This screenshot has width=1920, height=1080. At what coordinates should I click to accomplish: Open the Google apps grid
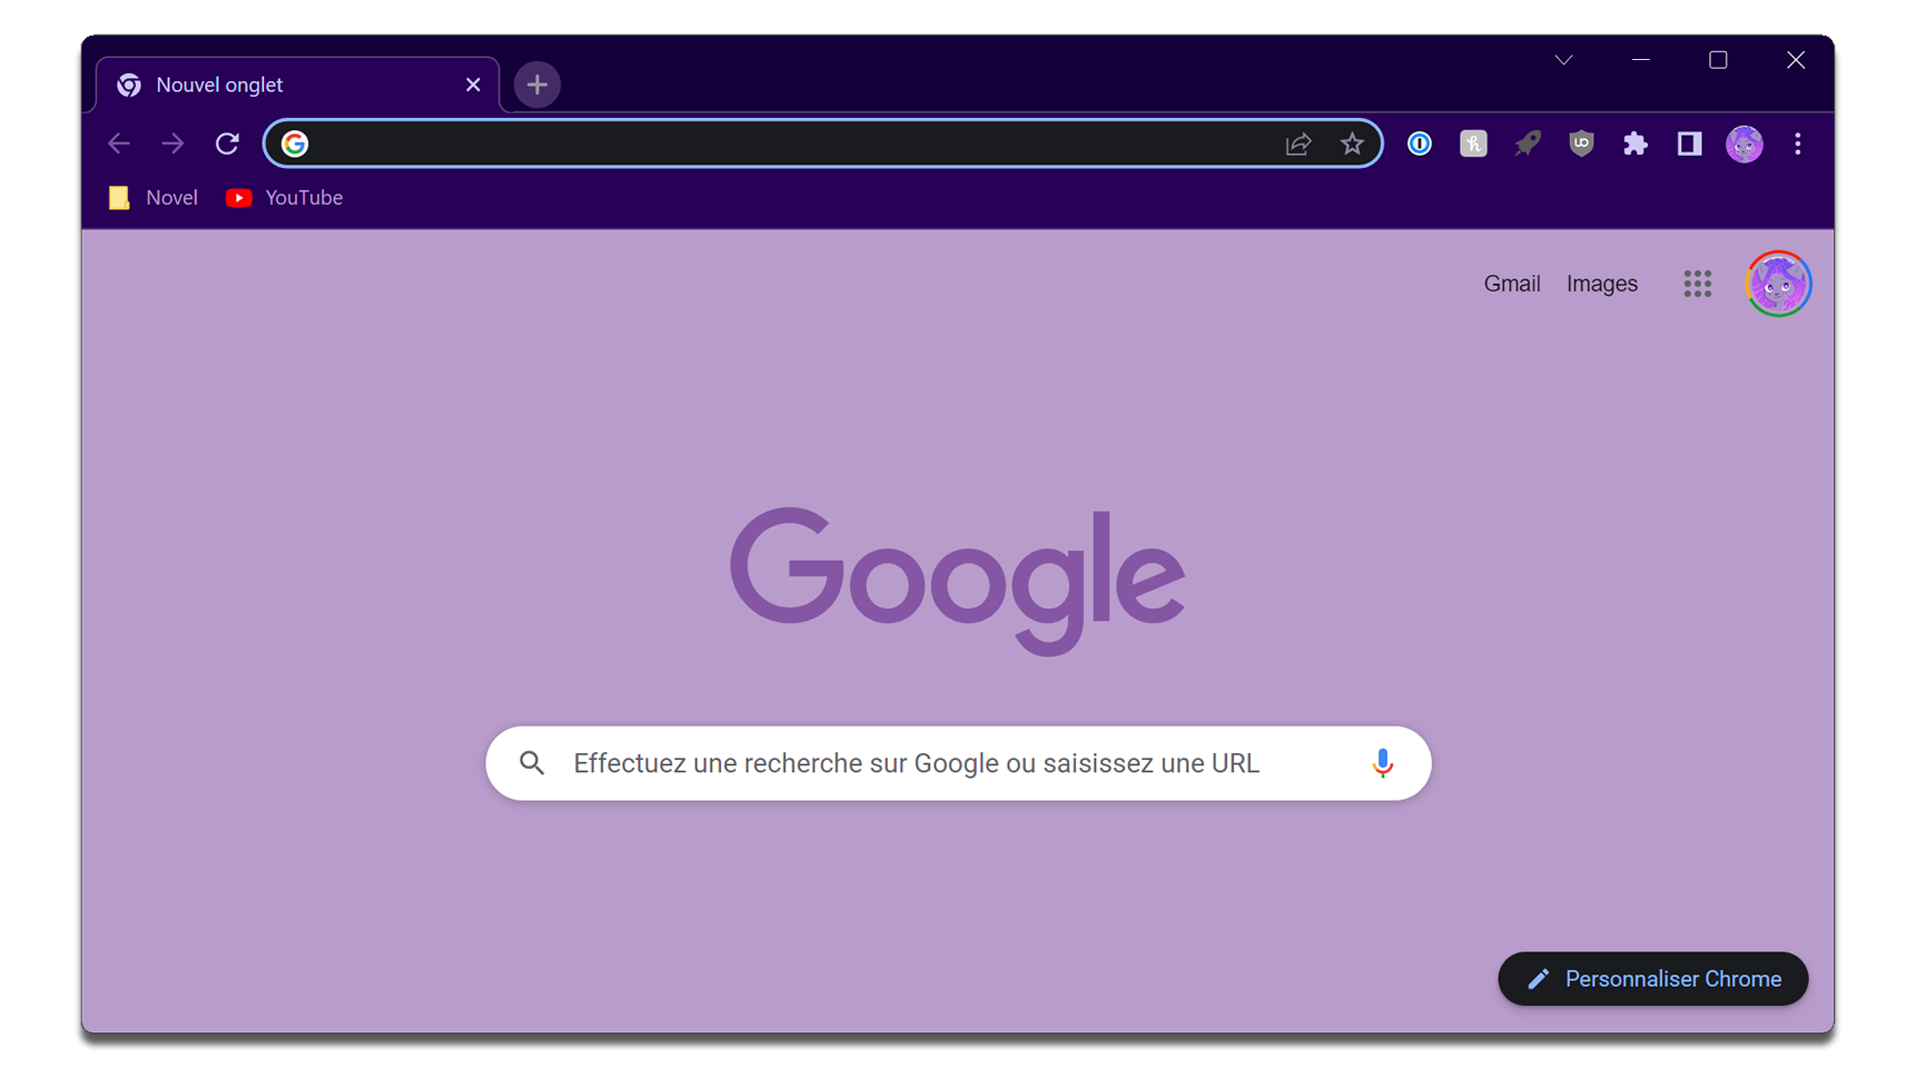(1697, 284)
